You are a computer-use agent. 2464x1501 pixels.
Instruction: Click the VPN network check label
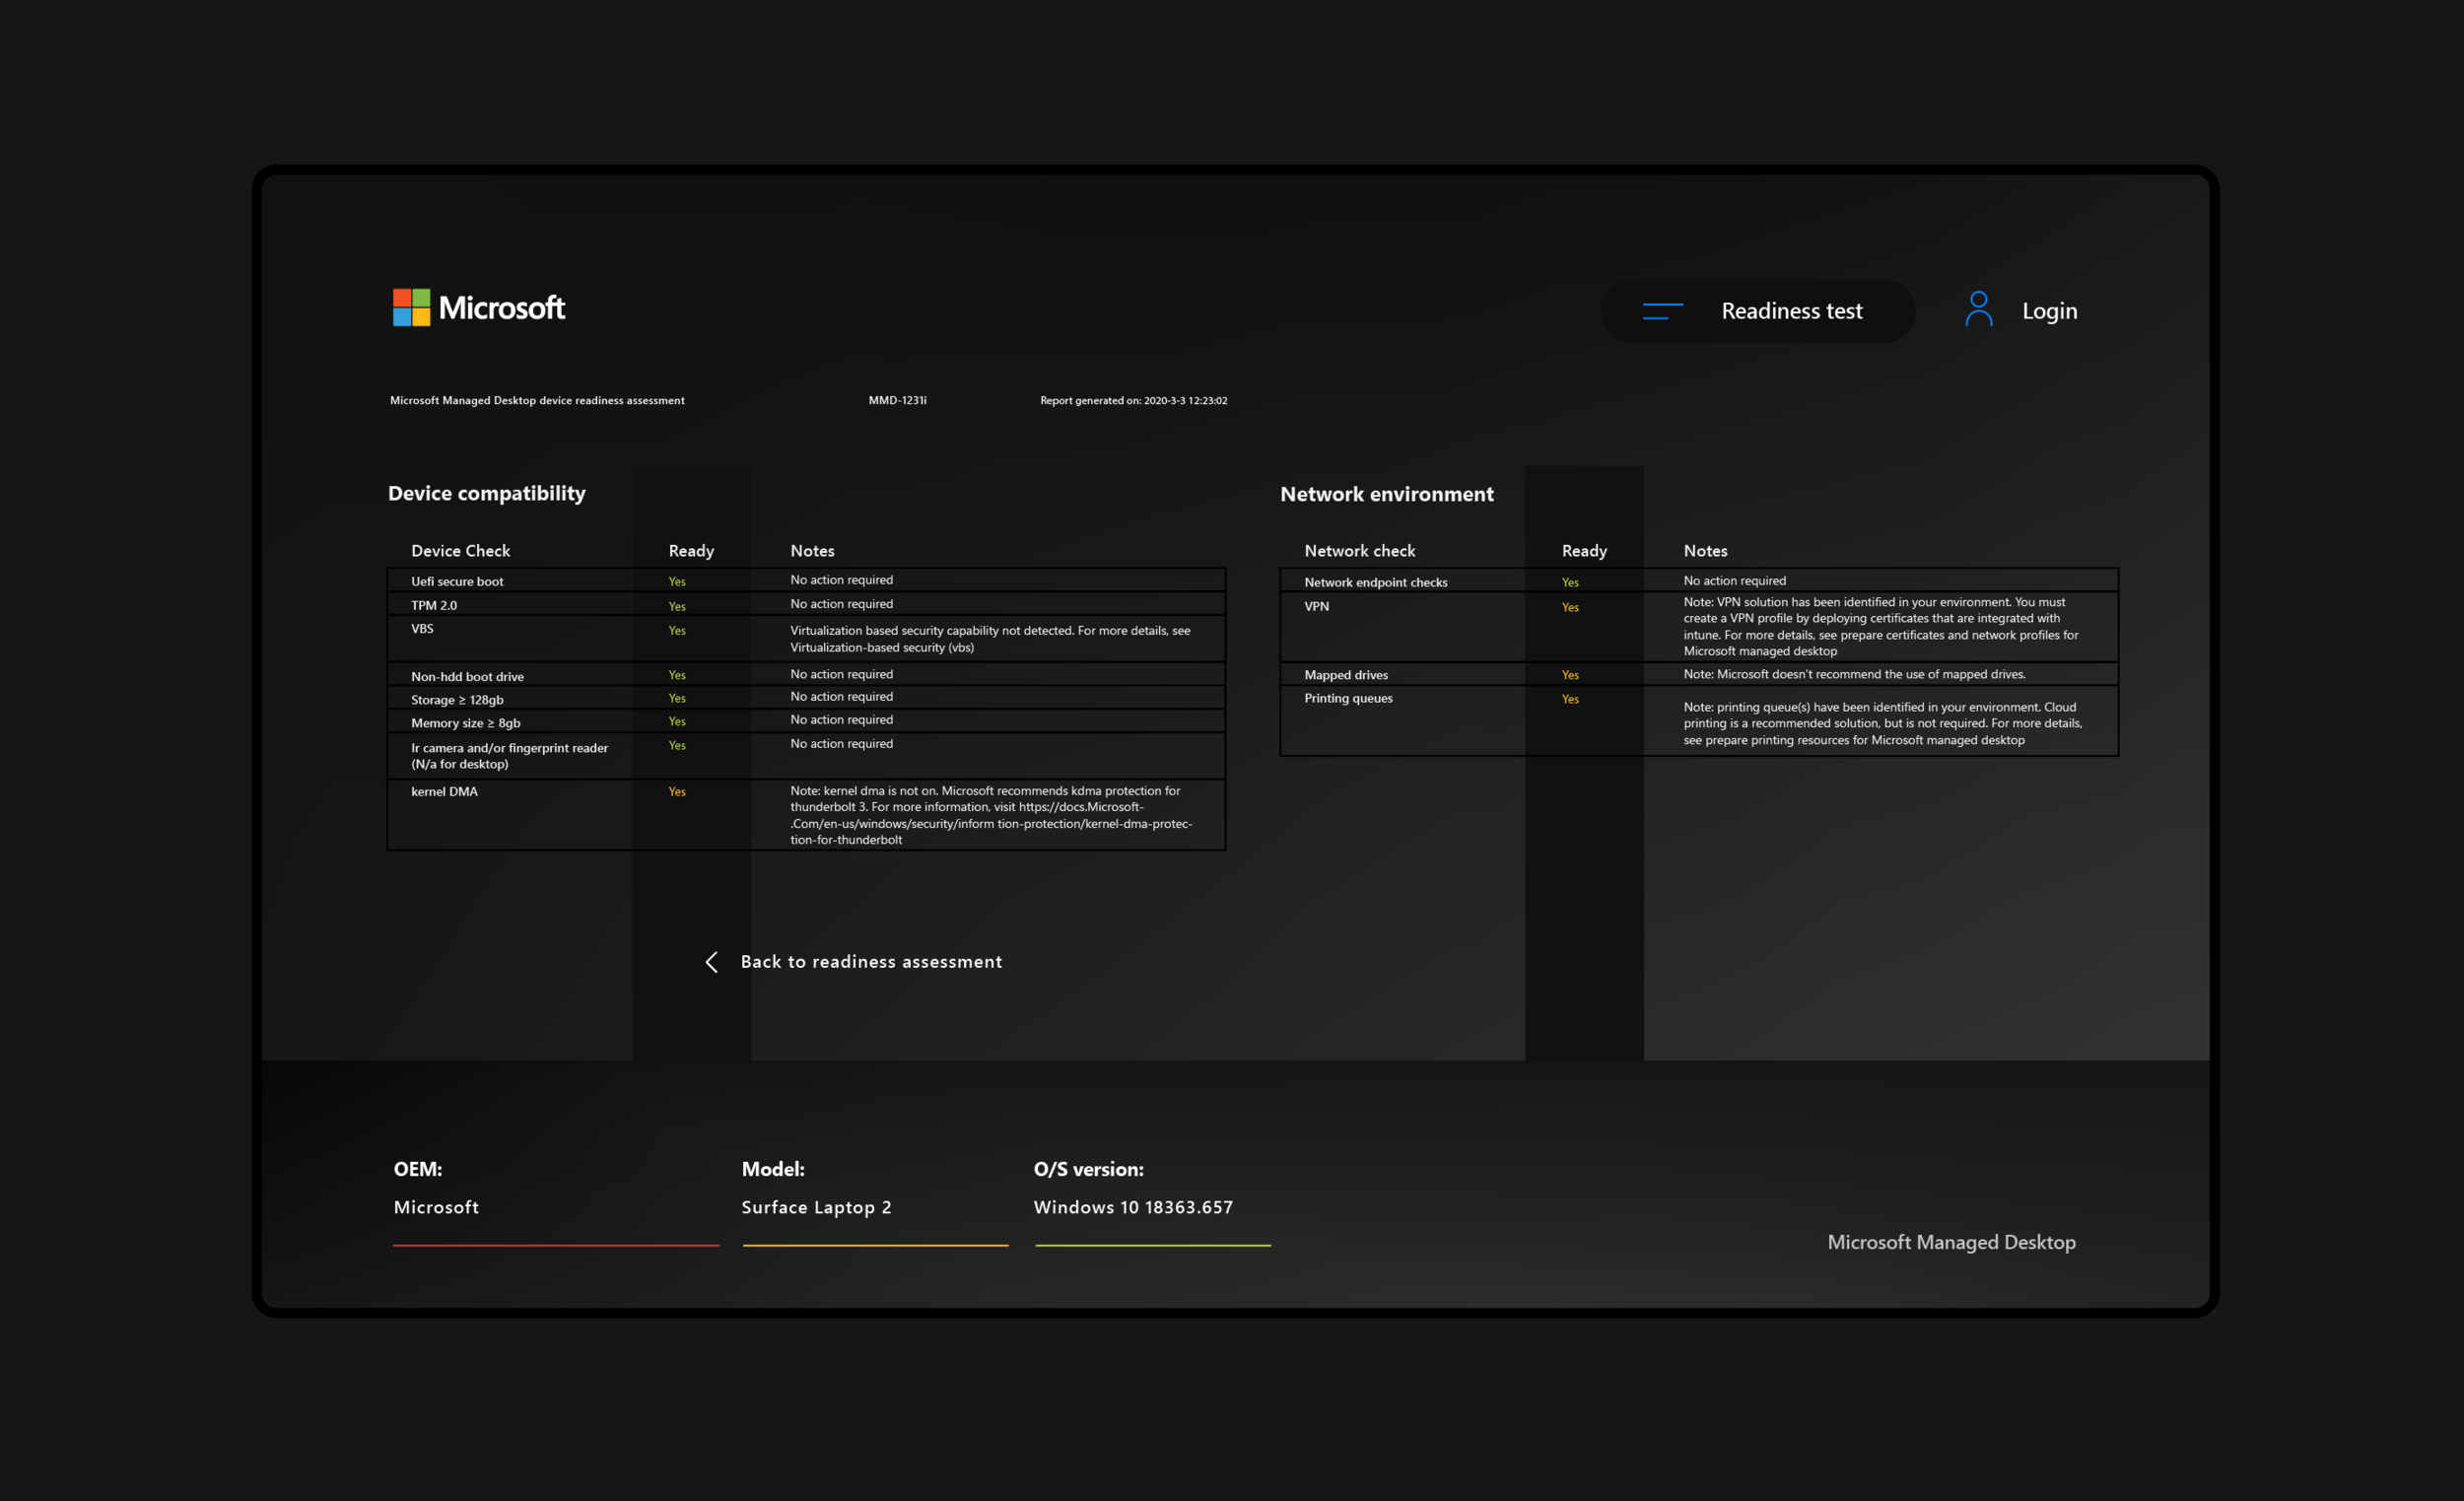[1316, 606]
